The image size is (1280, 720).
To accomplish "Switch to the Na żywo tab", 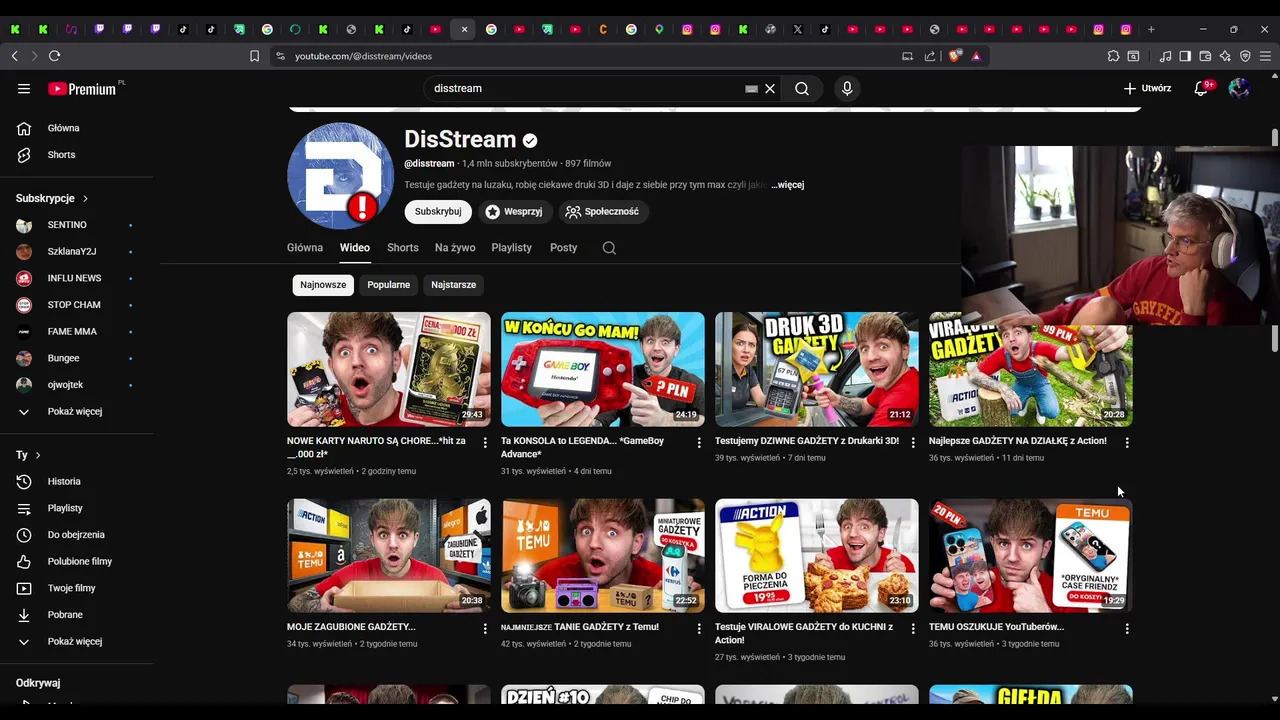I will (455, 248).
